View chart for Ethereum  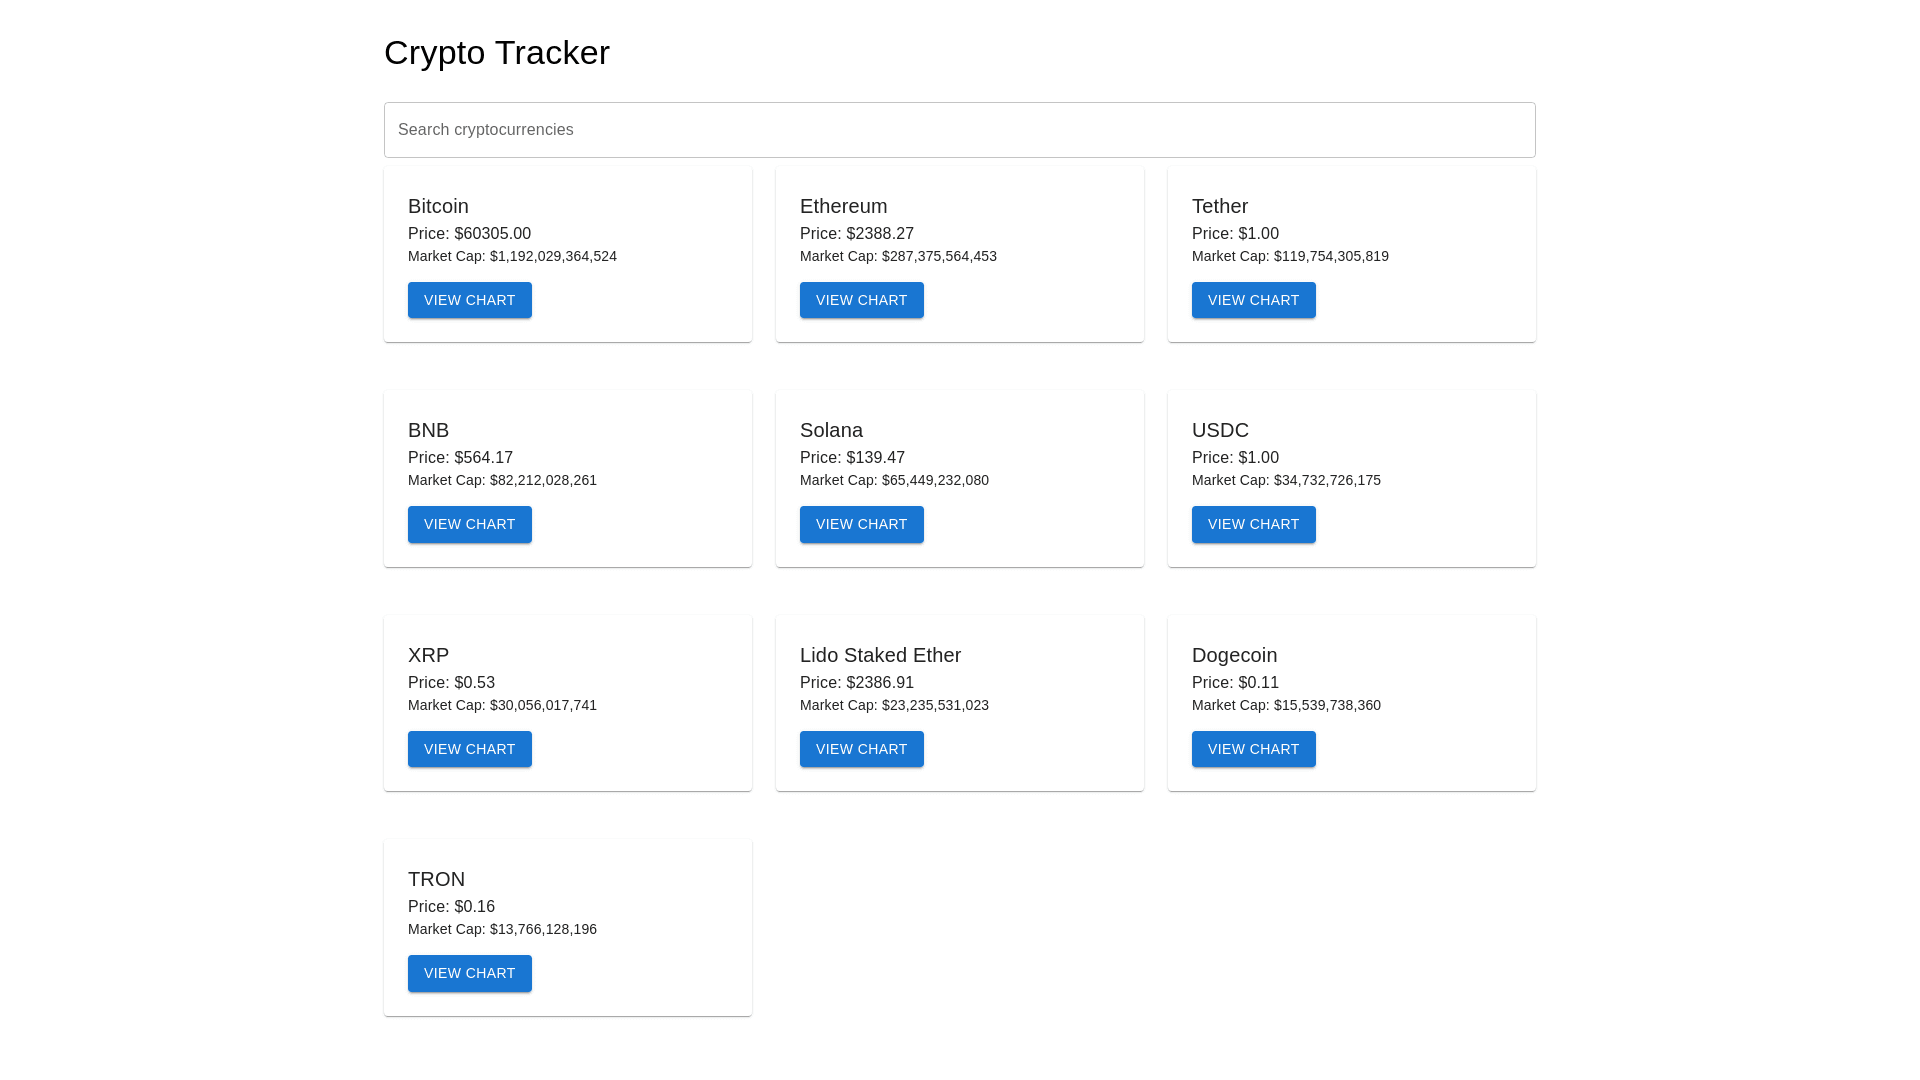pos(861,300)
